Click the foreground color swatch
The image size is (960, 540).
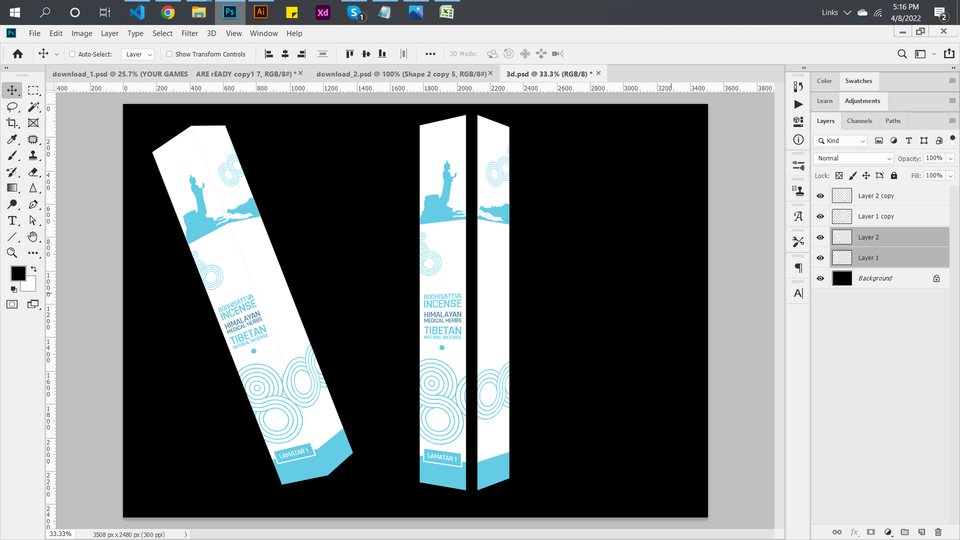pos(18,273)
